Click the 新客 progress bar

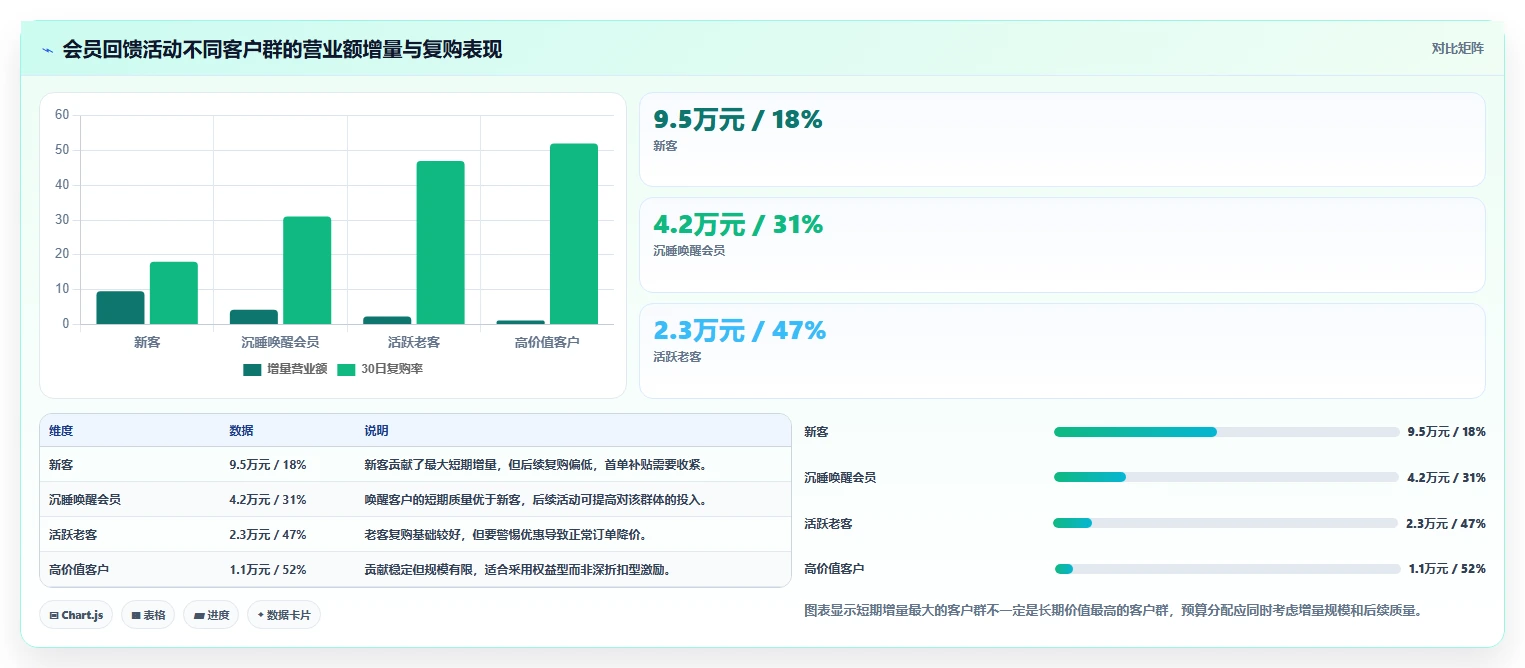1226,432
